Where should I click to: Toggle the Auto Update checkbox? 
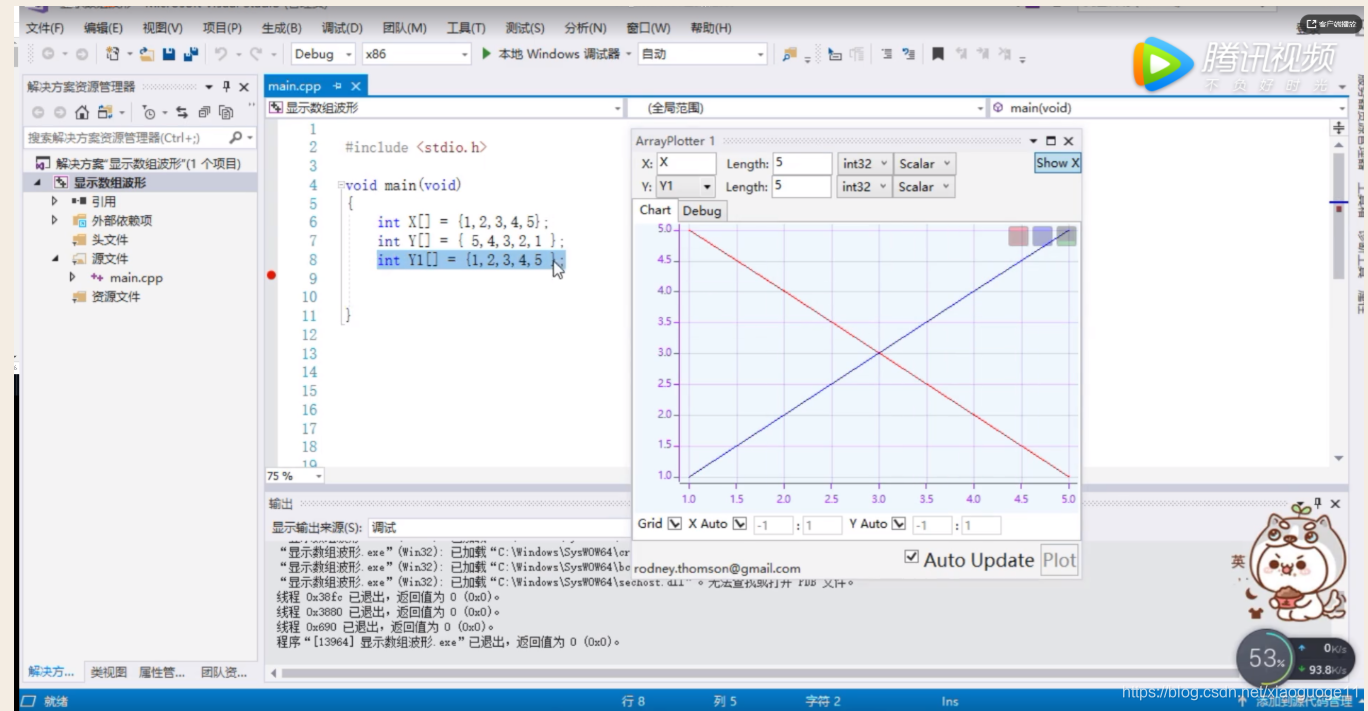pos(911,557)
